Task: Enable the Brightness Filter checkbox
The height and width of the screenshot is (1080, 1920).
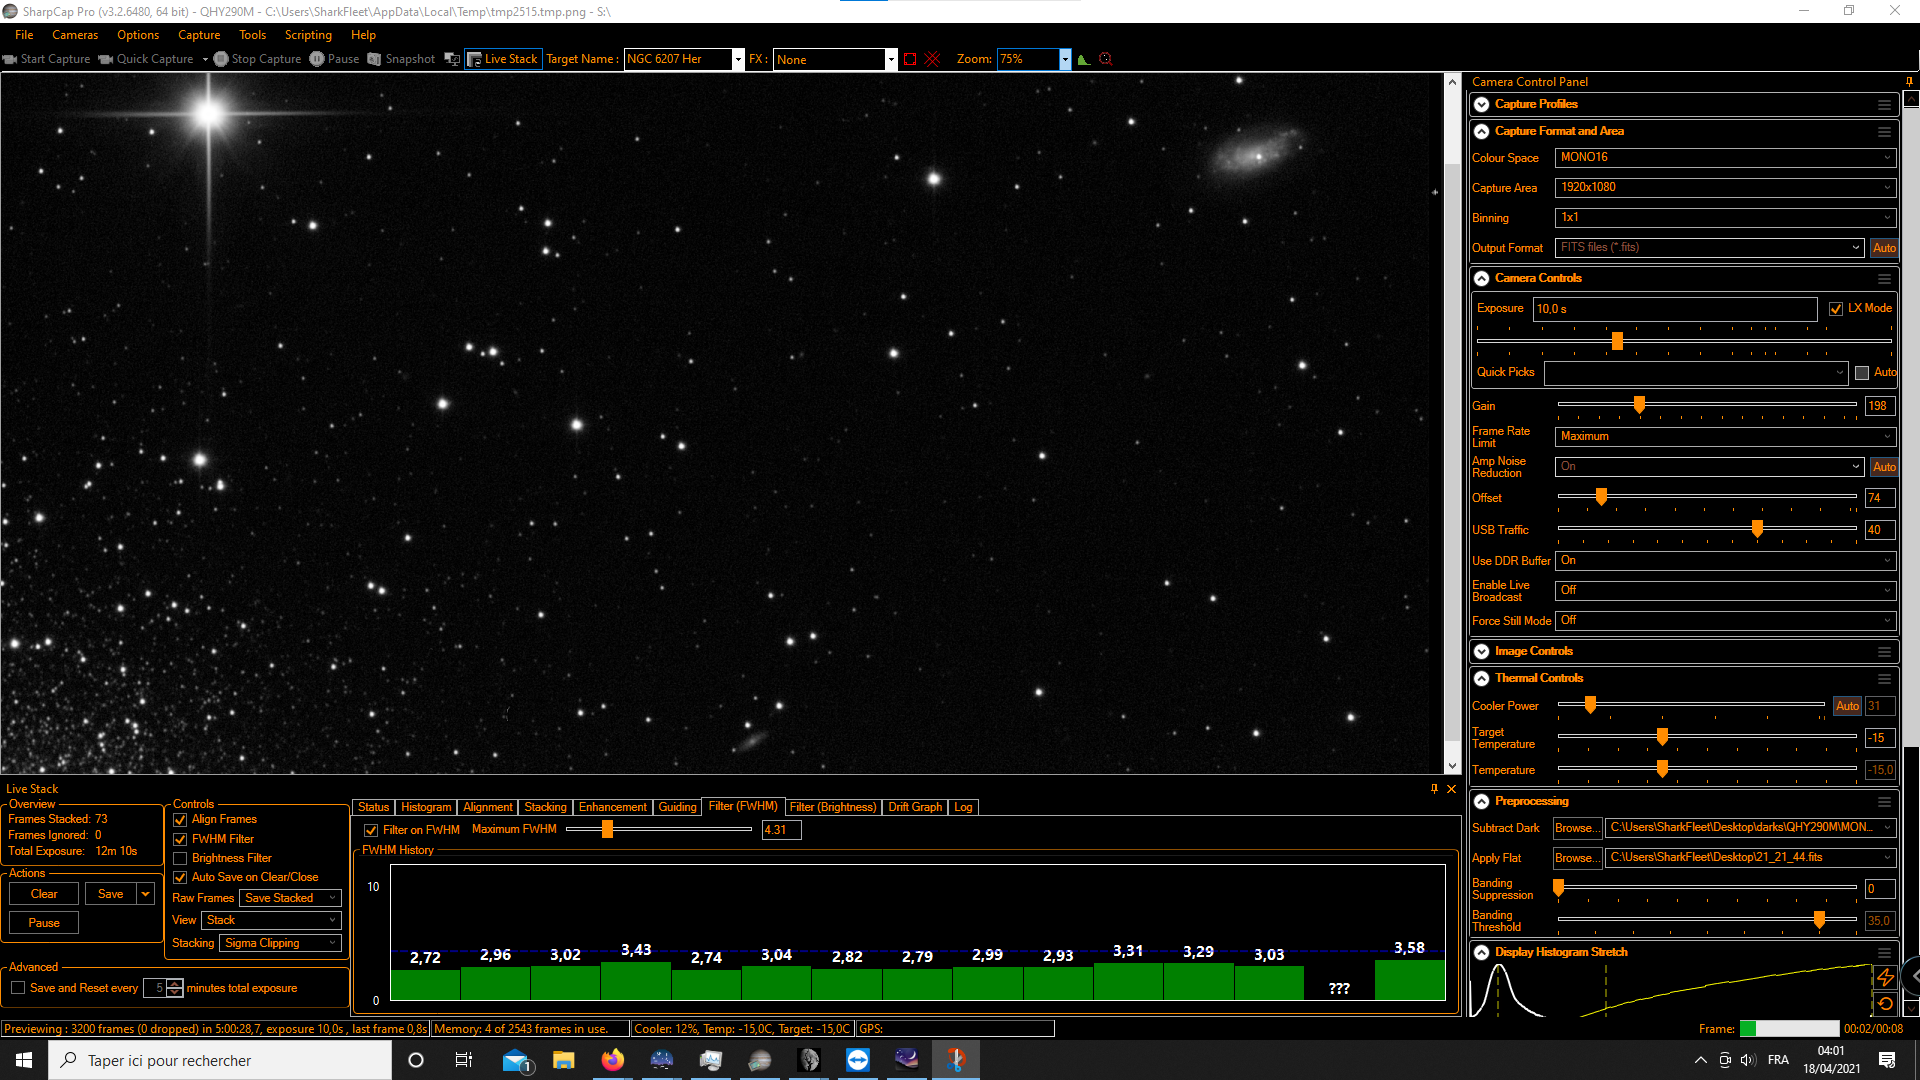Action: (x=181, y=859)
